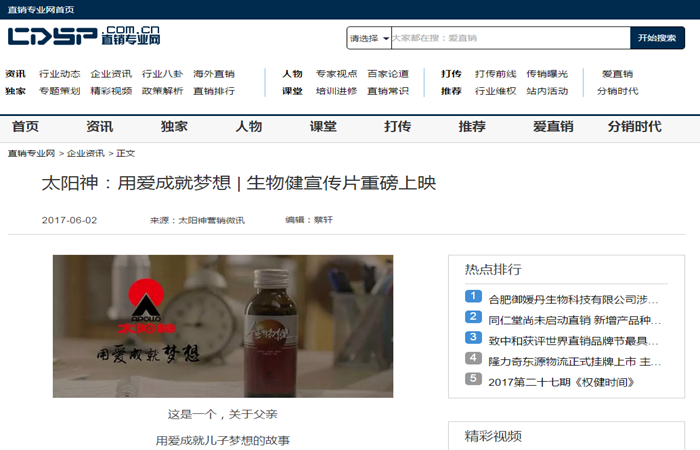Viewport: 700px width, 450px height.
Task: Open 直销专业网首页 link in top bar
Action: 41,10
